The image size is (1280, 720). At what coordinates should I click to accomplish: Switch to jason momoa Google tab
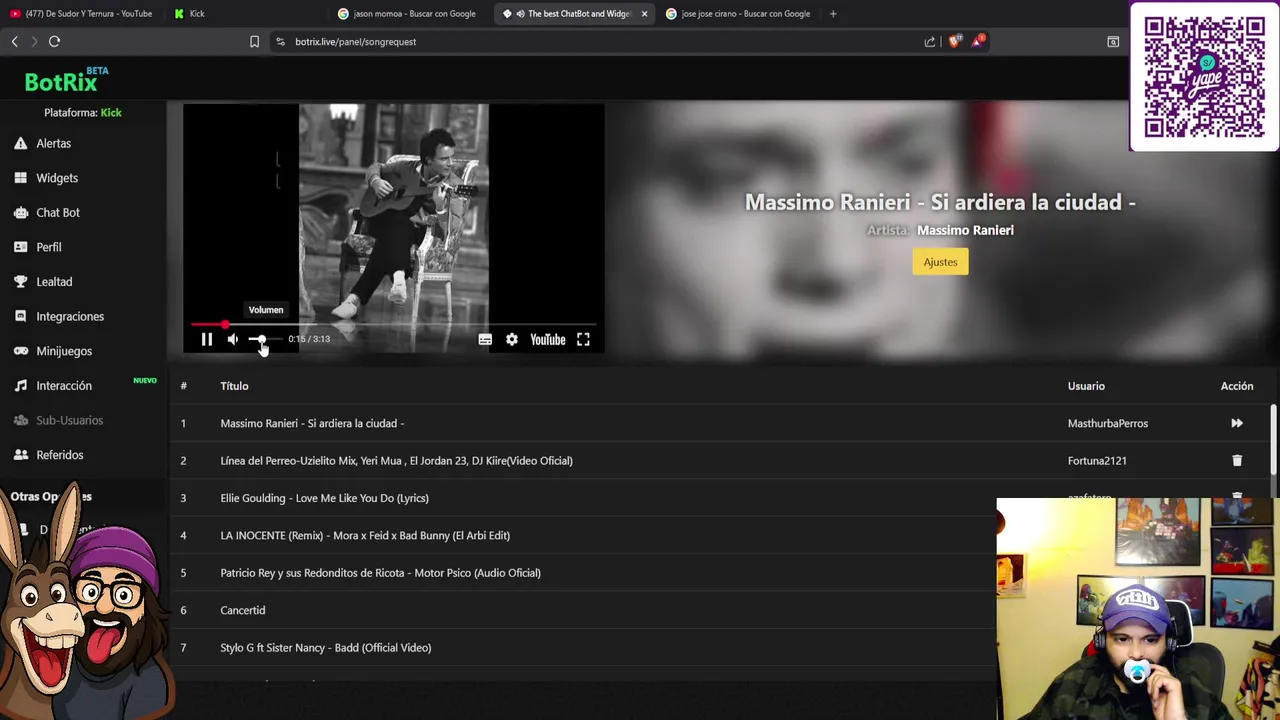409,14
